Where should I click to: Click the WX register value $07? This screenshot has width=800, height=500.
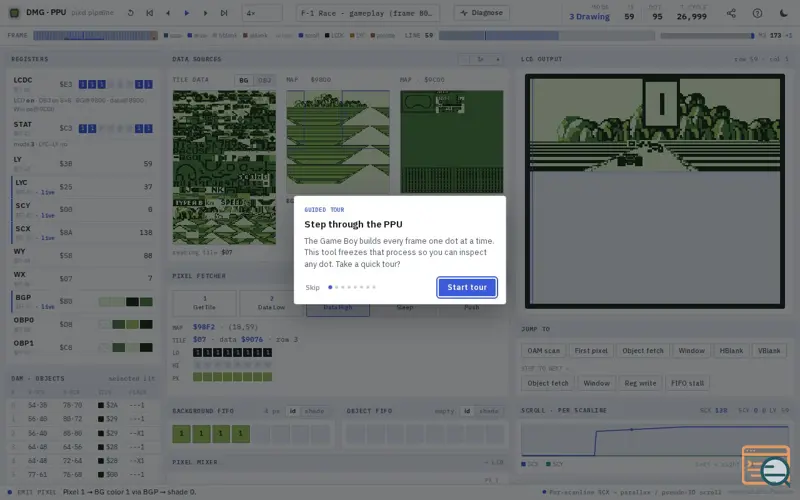pos(66,279)
